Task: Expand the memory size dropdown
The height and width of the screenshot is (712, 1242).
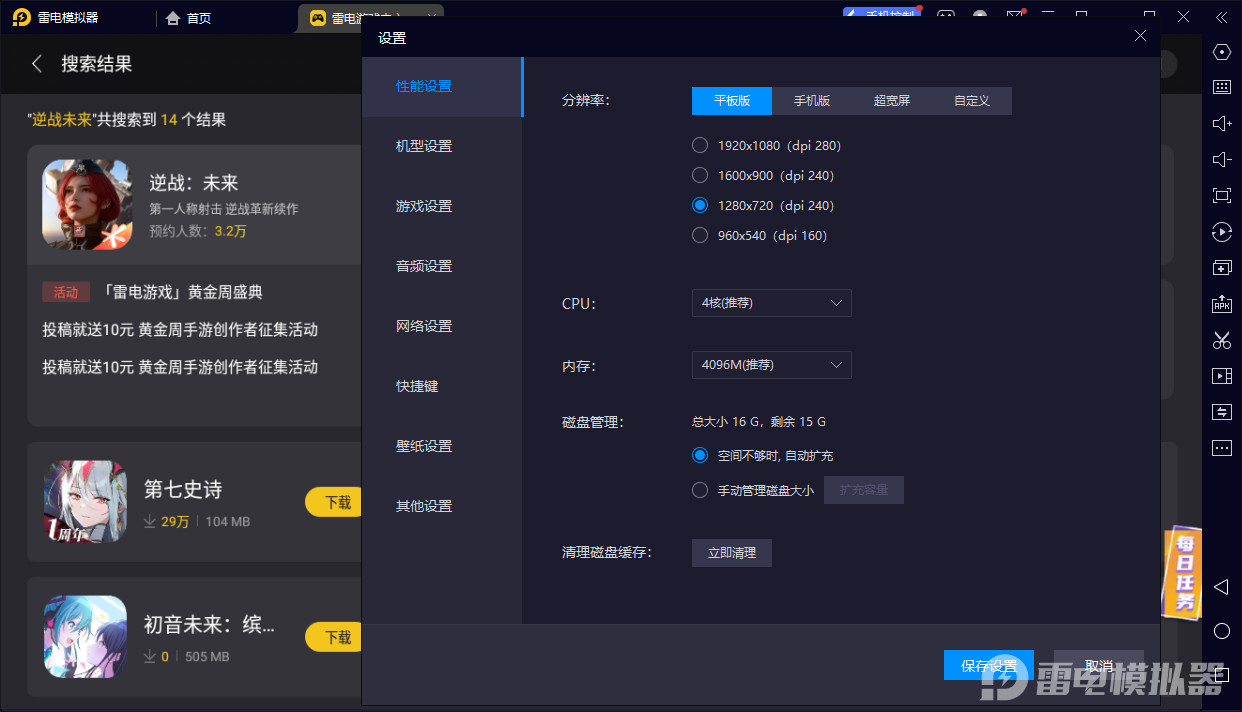Action: (771, 365)
